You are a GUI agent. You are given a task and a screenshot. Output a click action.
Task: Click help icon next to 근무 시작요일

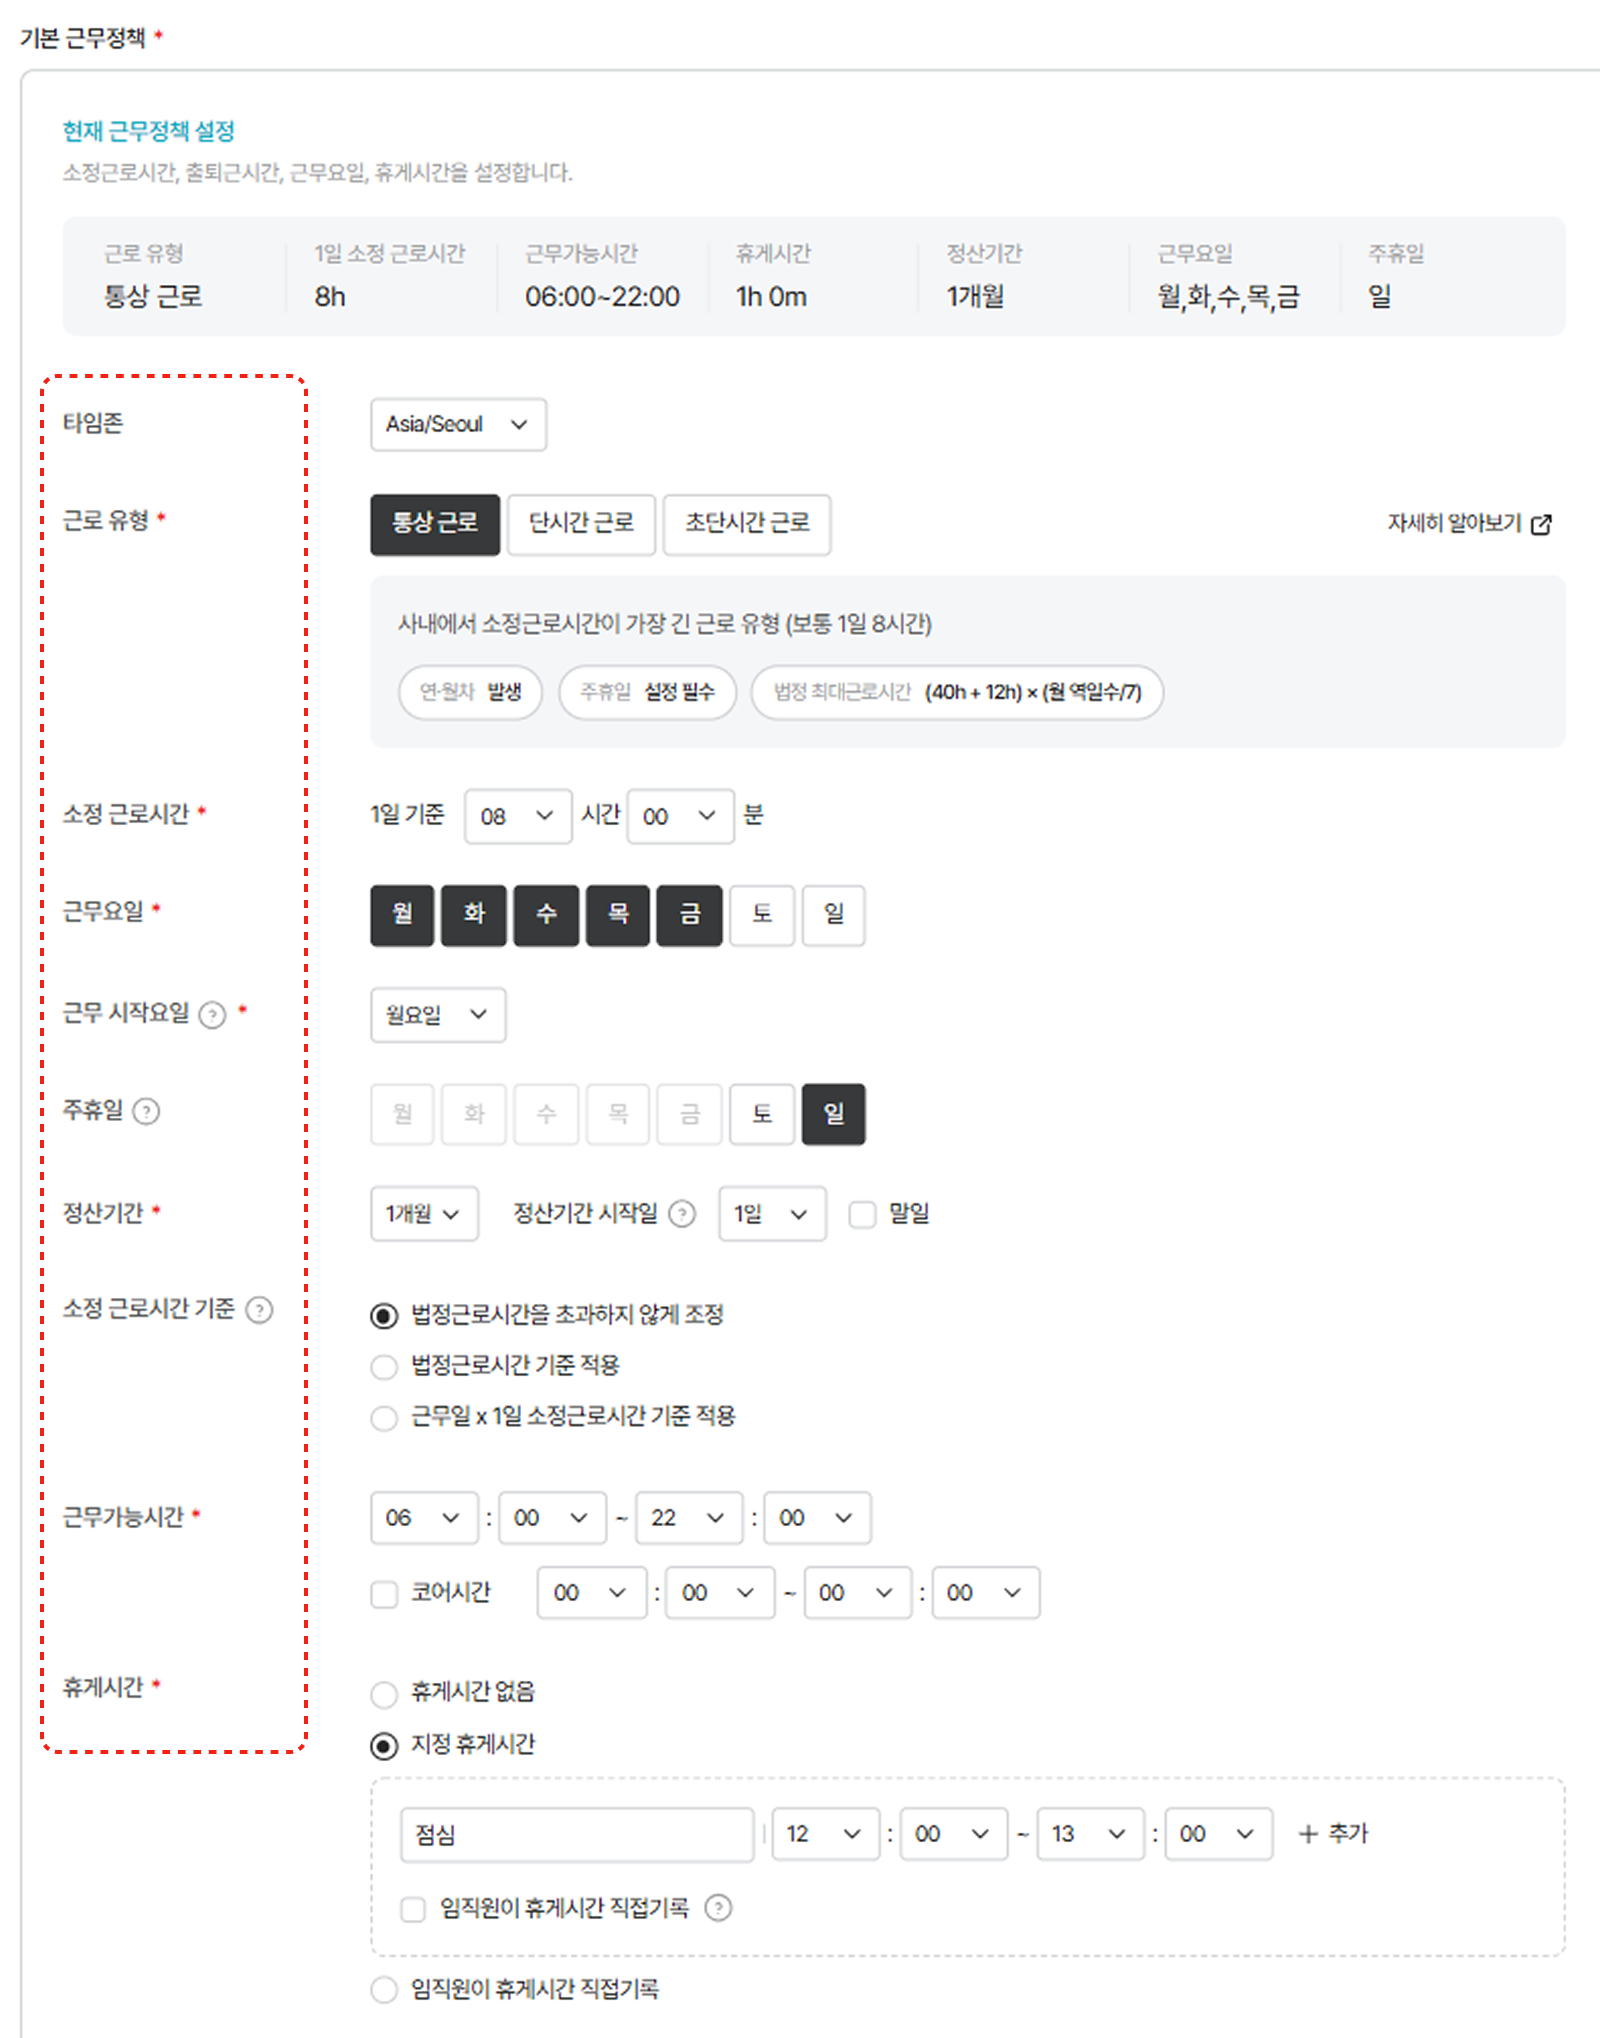coord(212,1015)
